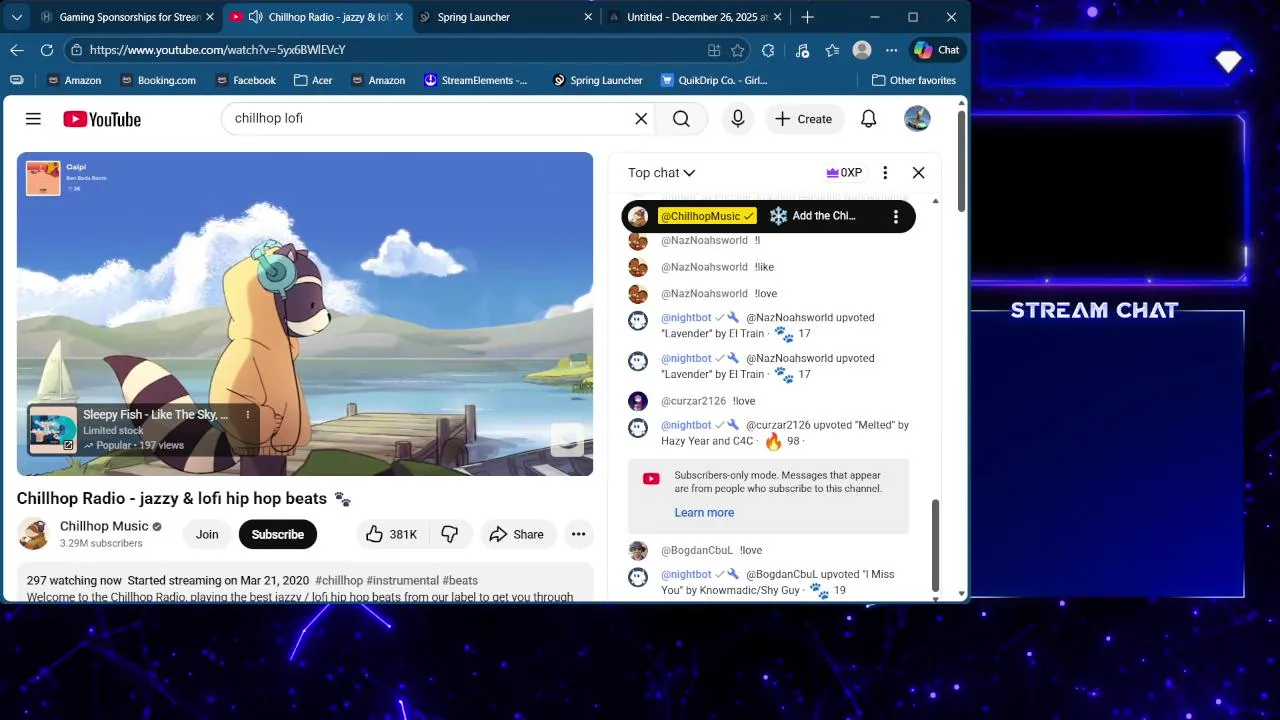Go to the YouTube home logo
1280x720 pixels.
point(102,119)
